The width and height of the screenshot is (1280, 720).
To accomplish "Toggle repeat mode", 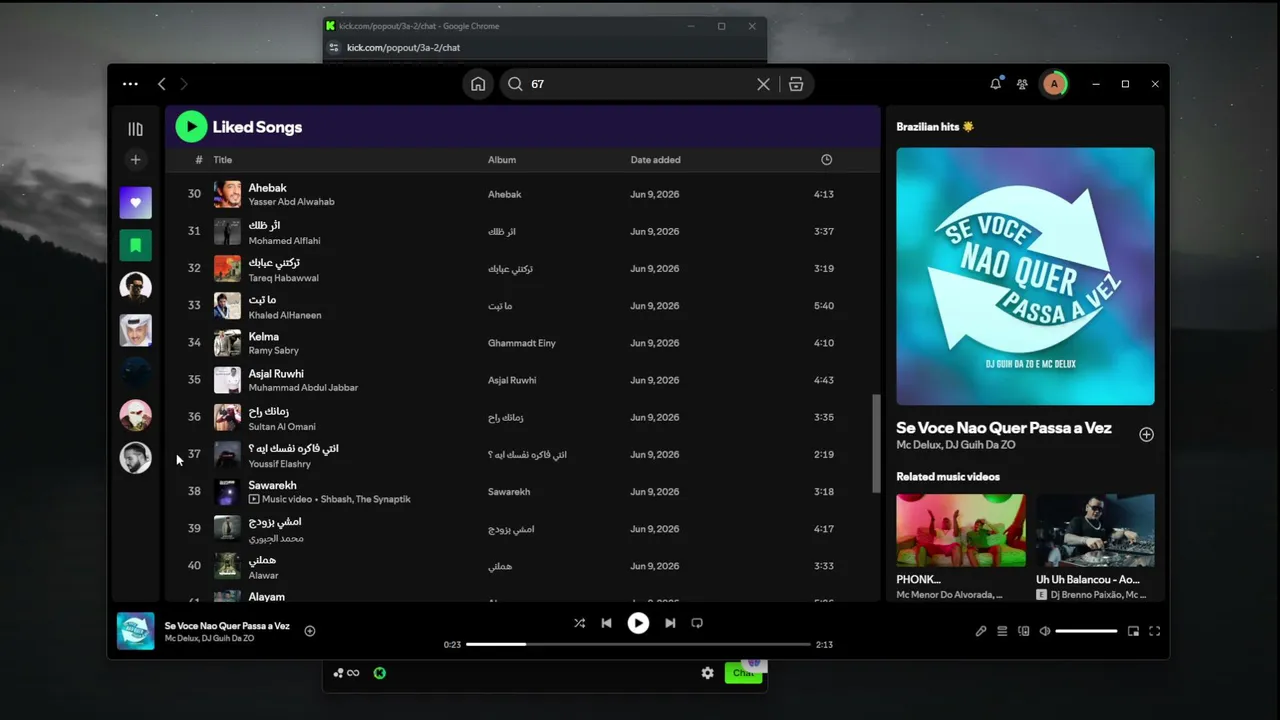I will click(697, 623).
